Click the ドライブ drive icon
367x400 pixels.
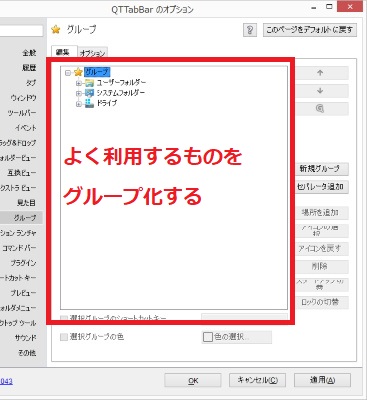[x=89, y=103]
